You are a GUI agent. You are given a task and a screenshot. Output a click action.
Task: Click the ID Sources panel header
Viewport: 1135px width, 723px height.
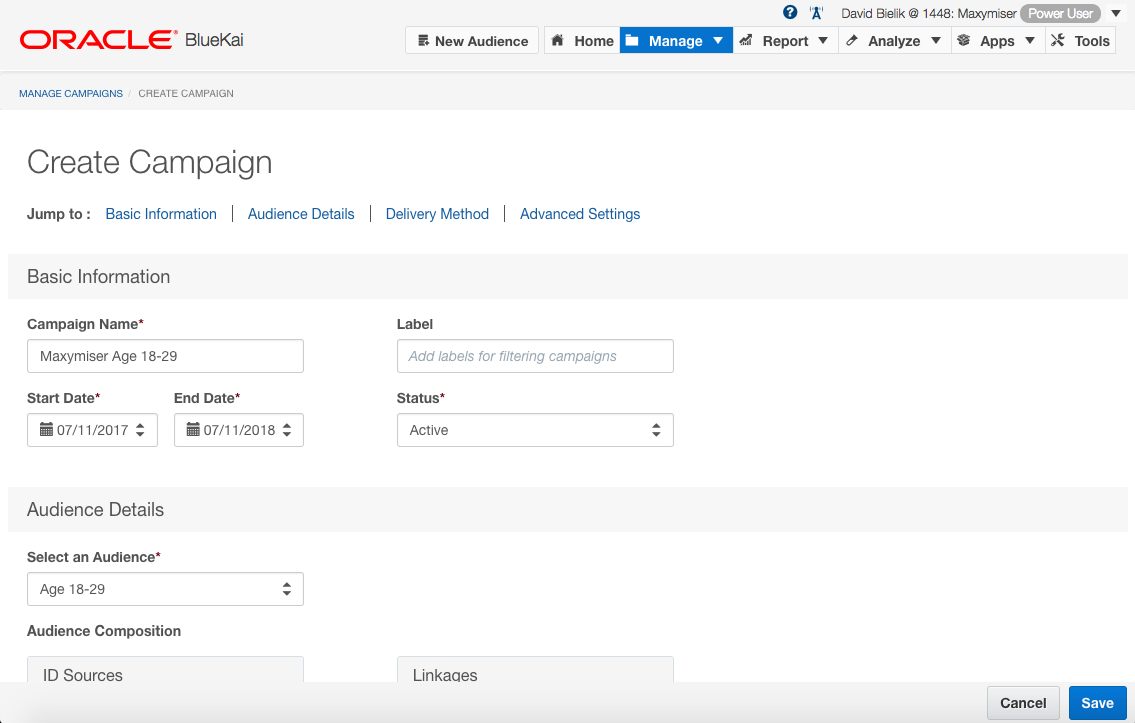[165, 670]
